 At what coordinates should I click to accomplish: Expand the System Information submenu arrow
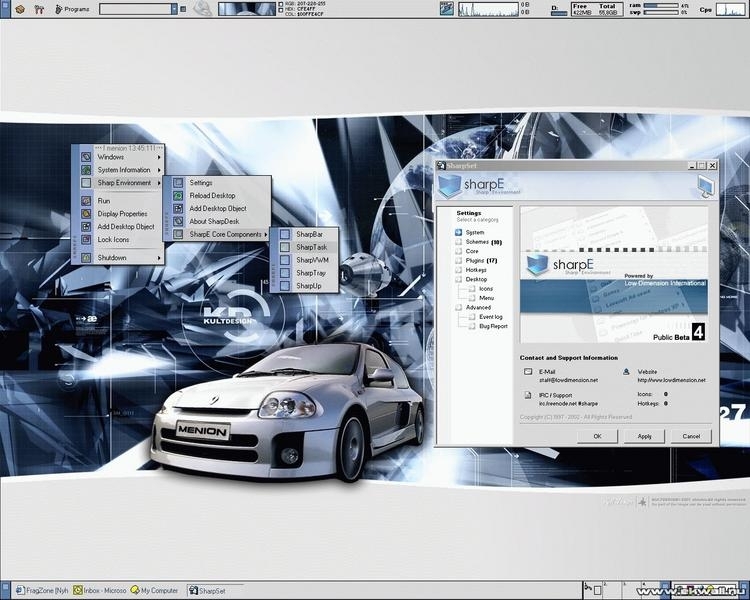(159, 170)
